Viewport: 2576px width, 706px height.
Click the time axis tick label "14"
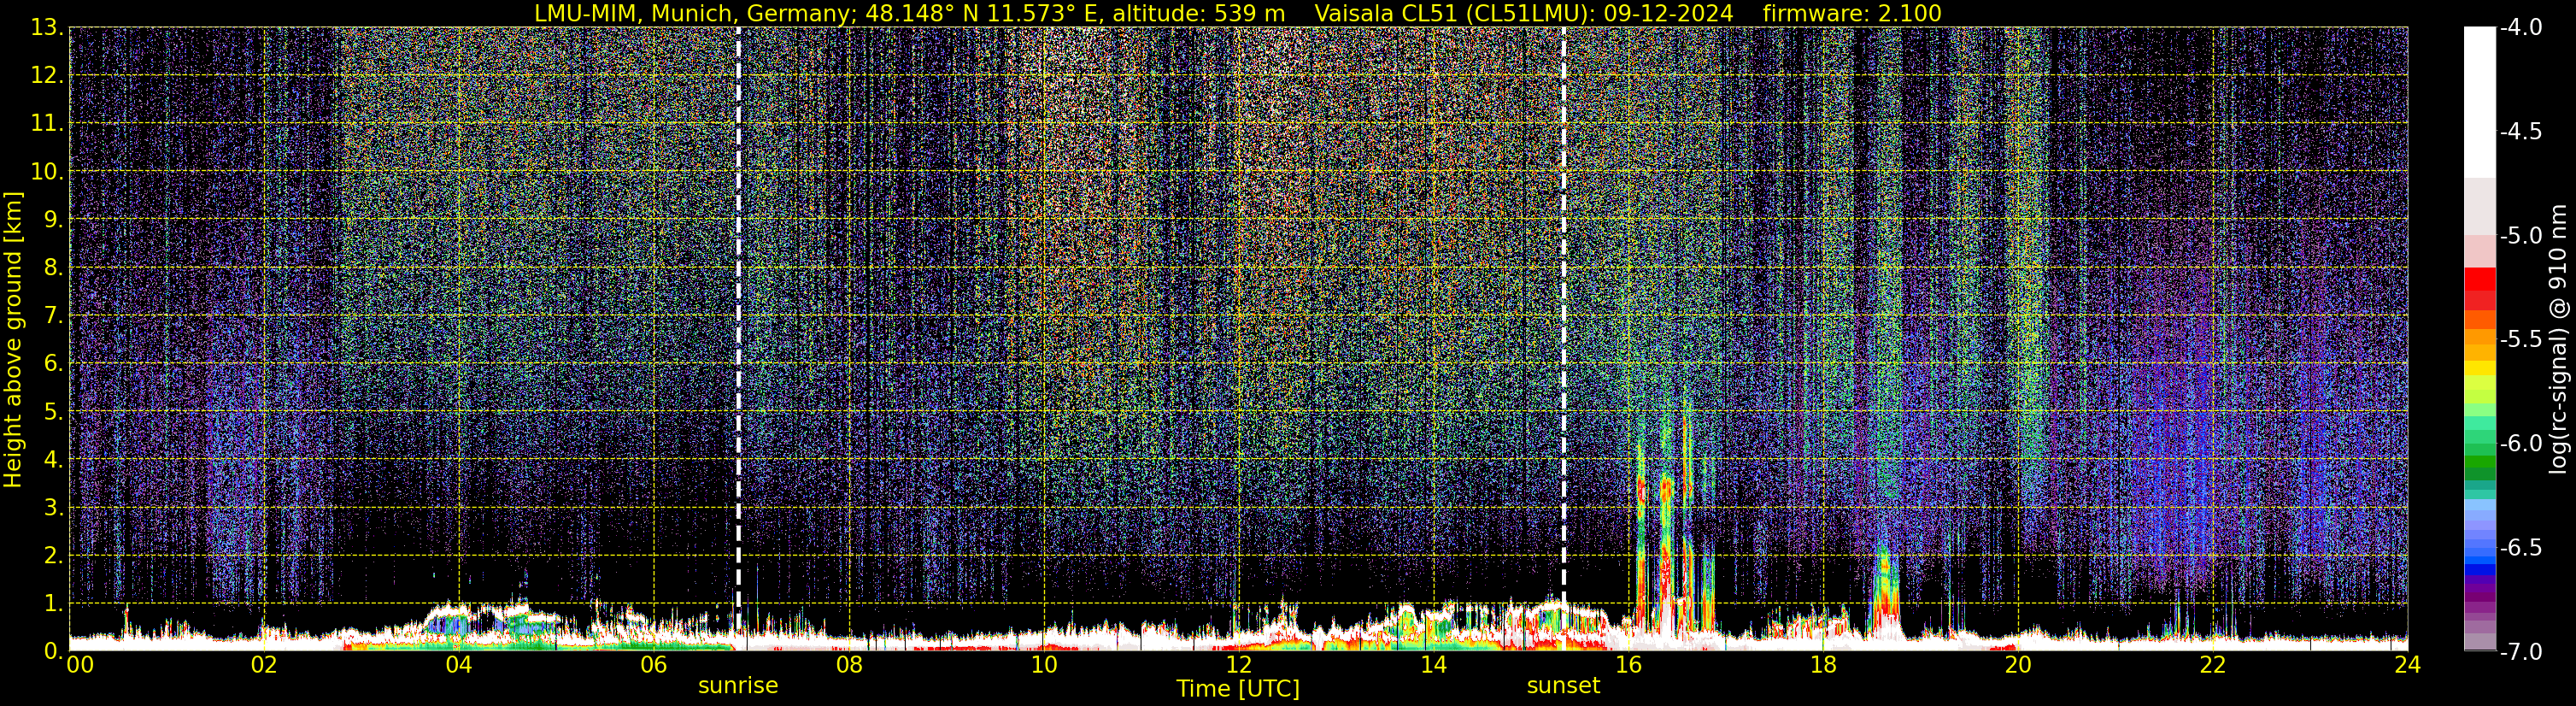(x=1433, y=665)
